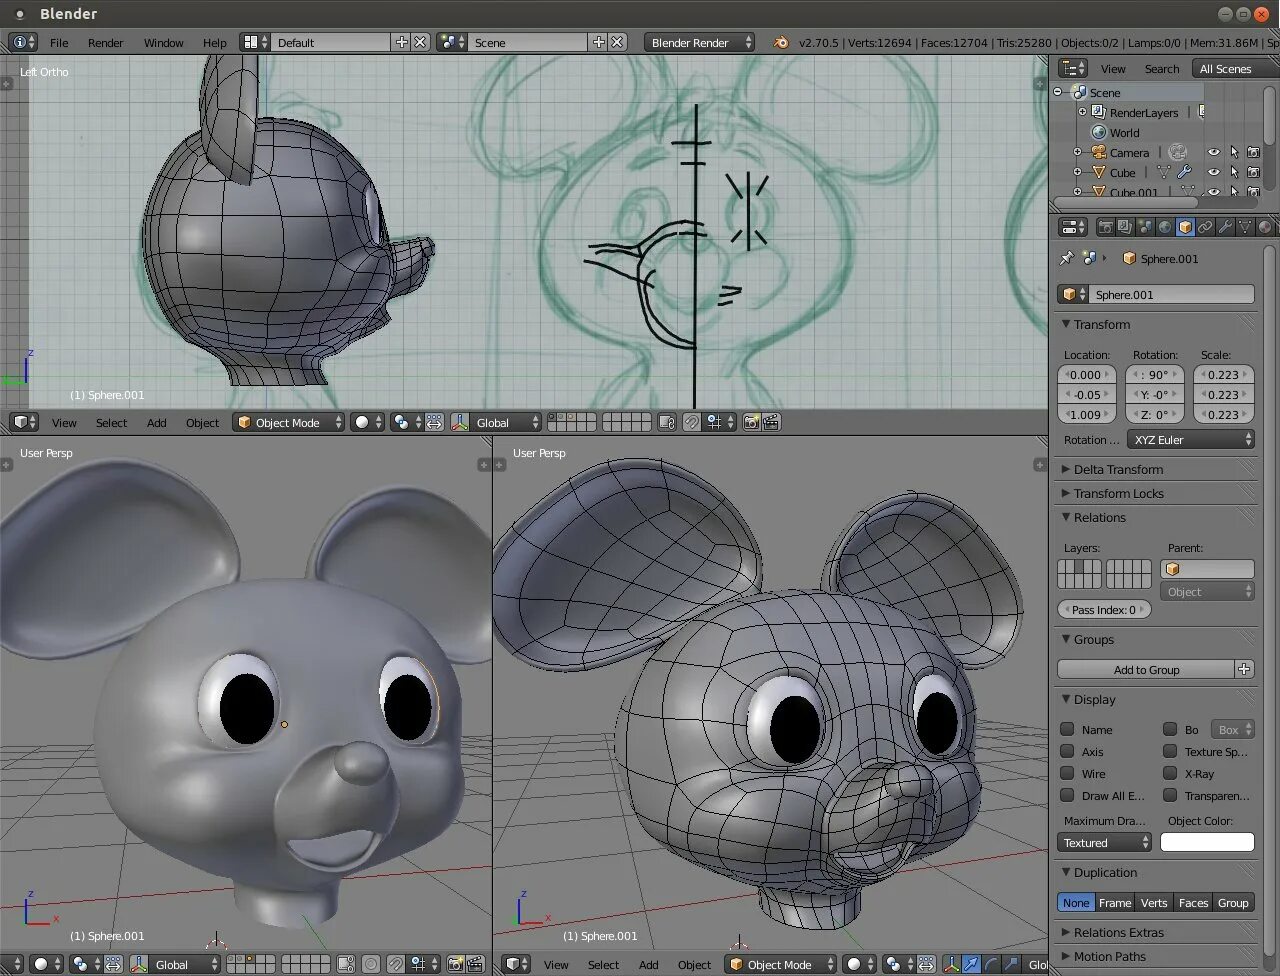The width and height of the screenshot is (1280, 976).
Task: Click lock to scene layers icon, top viewport
Action: (x=667, y=422)
